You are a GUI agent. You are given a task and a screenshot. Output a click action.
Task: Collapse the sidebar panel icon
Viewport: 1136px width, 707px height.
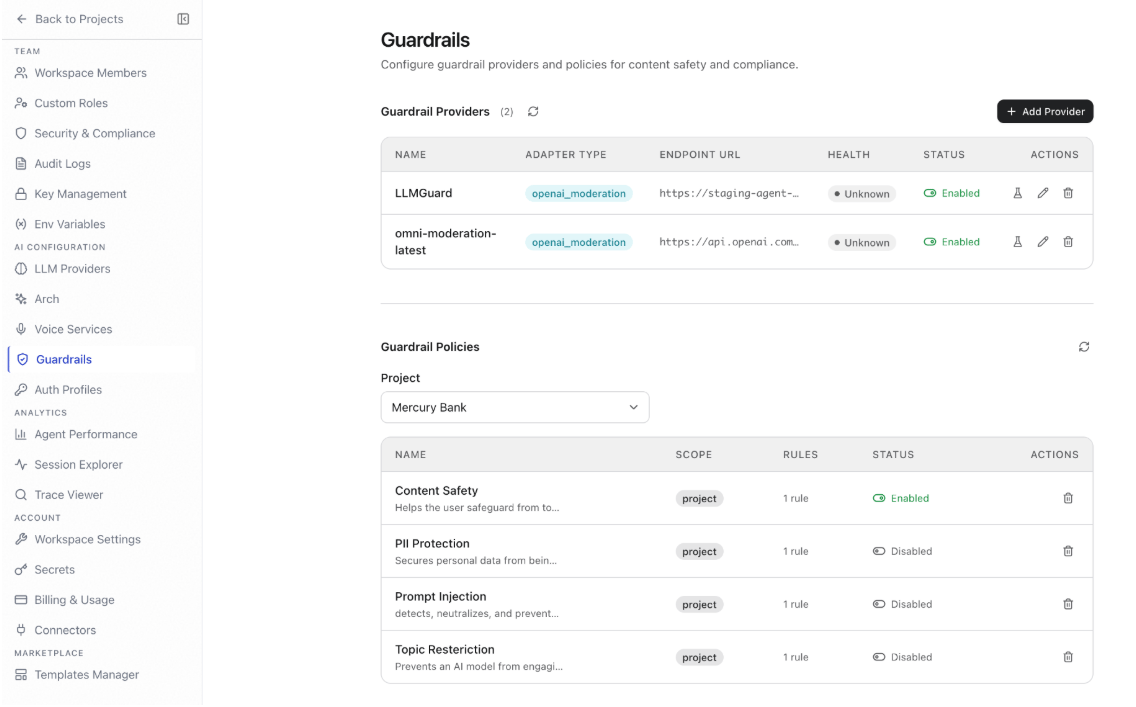[x=183, y=19]
